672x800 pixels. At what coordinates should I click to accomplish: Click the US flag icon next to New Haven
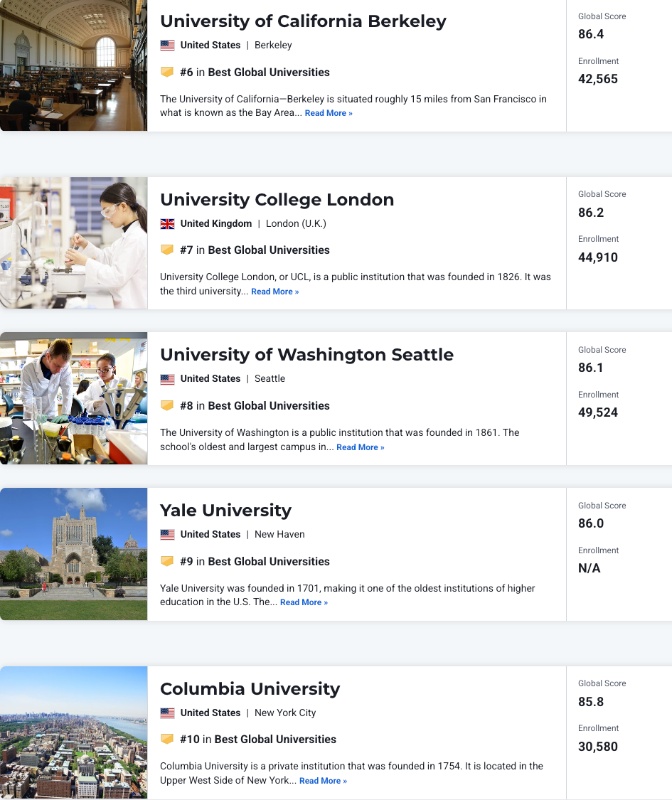167,535
